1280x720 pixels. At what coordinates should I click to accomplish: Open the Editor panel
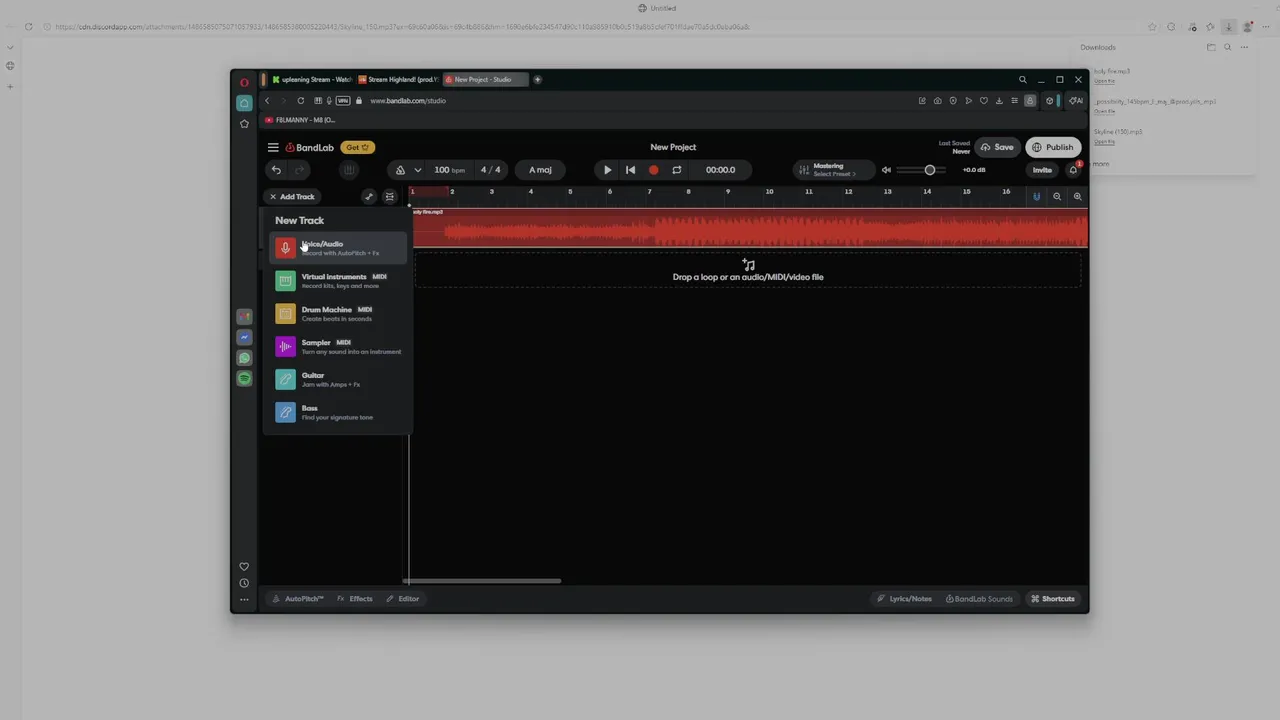pyautogui.click(x=404, y=599)
